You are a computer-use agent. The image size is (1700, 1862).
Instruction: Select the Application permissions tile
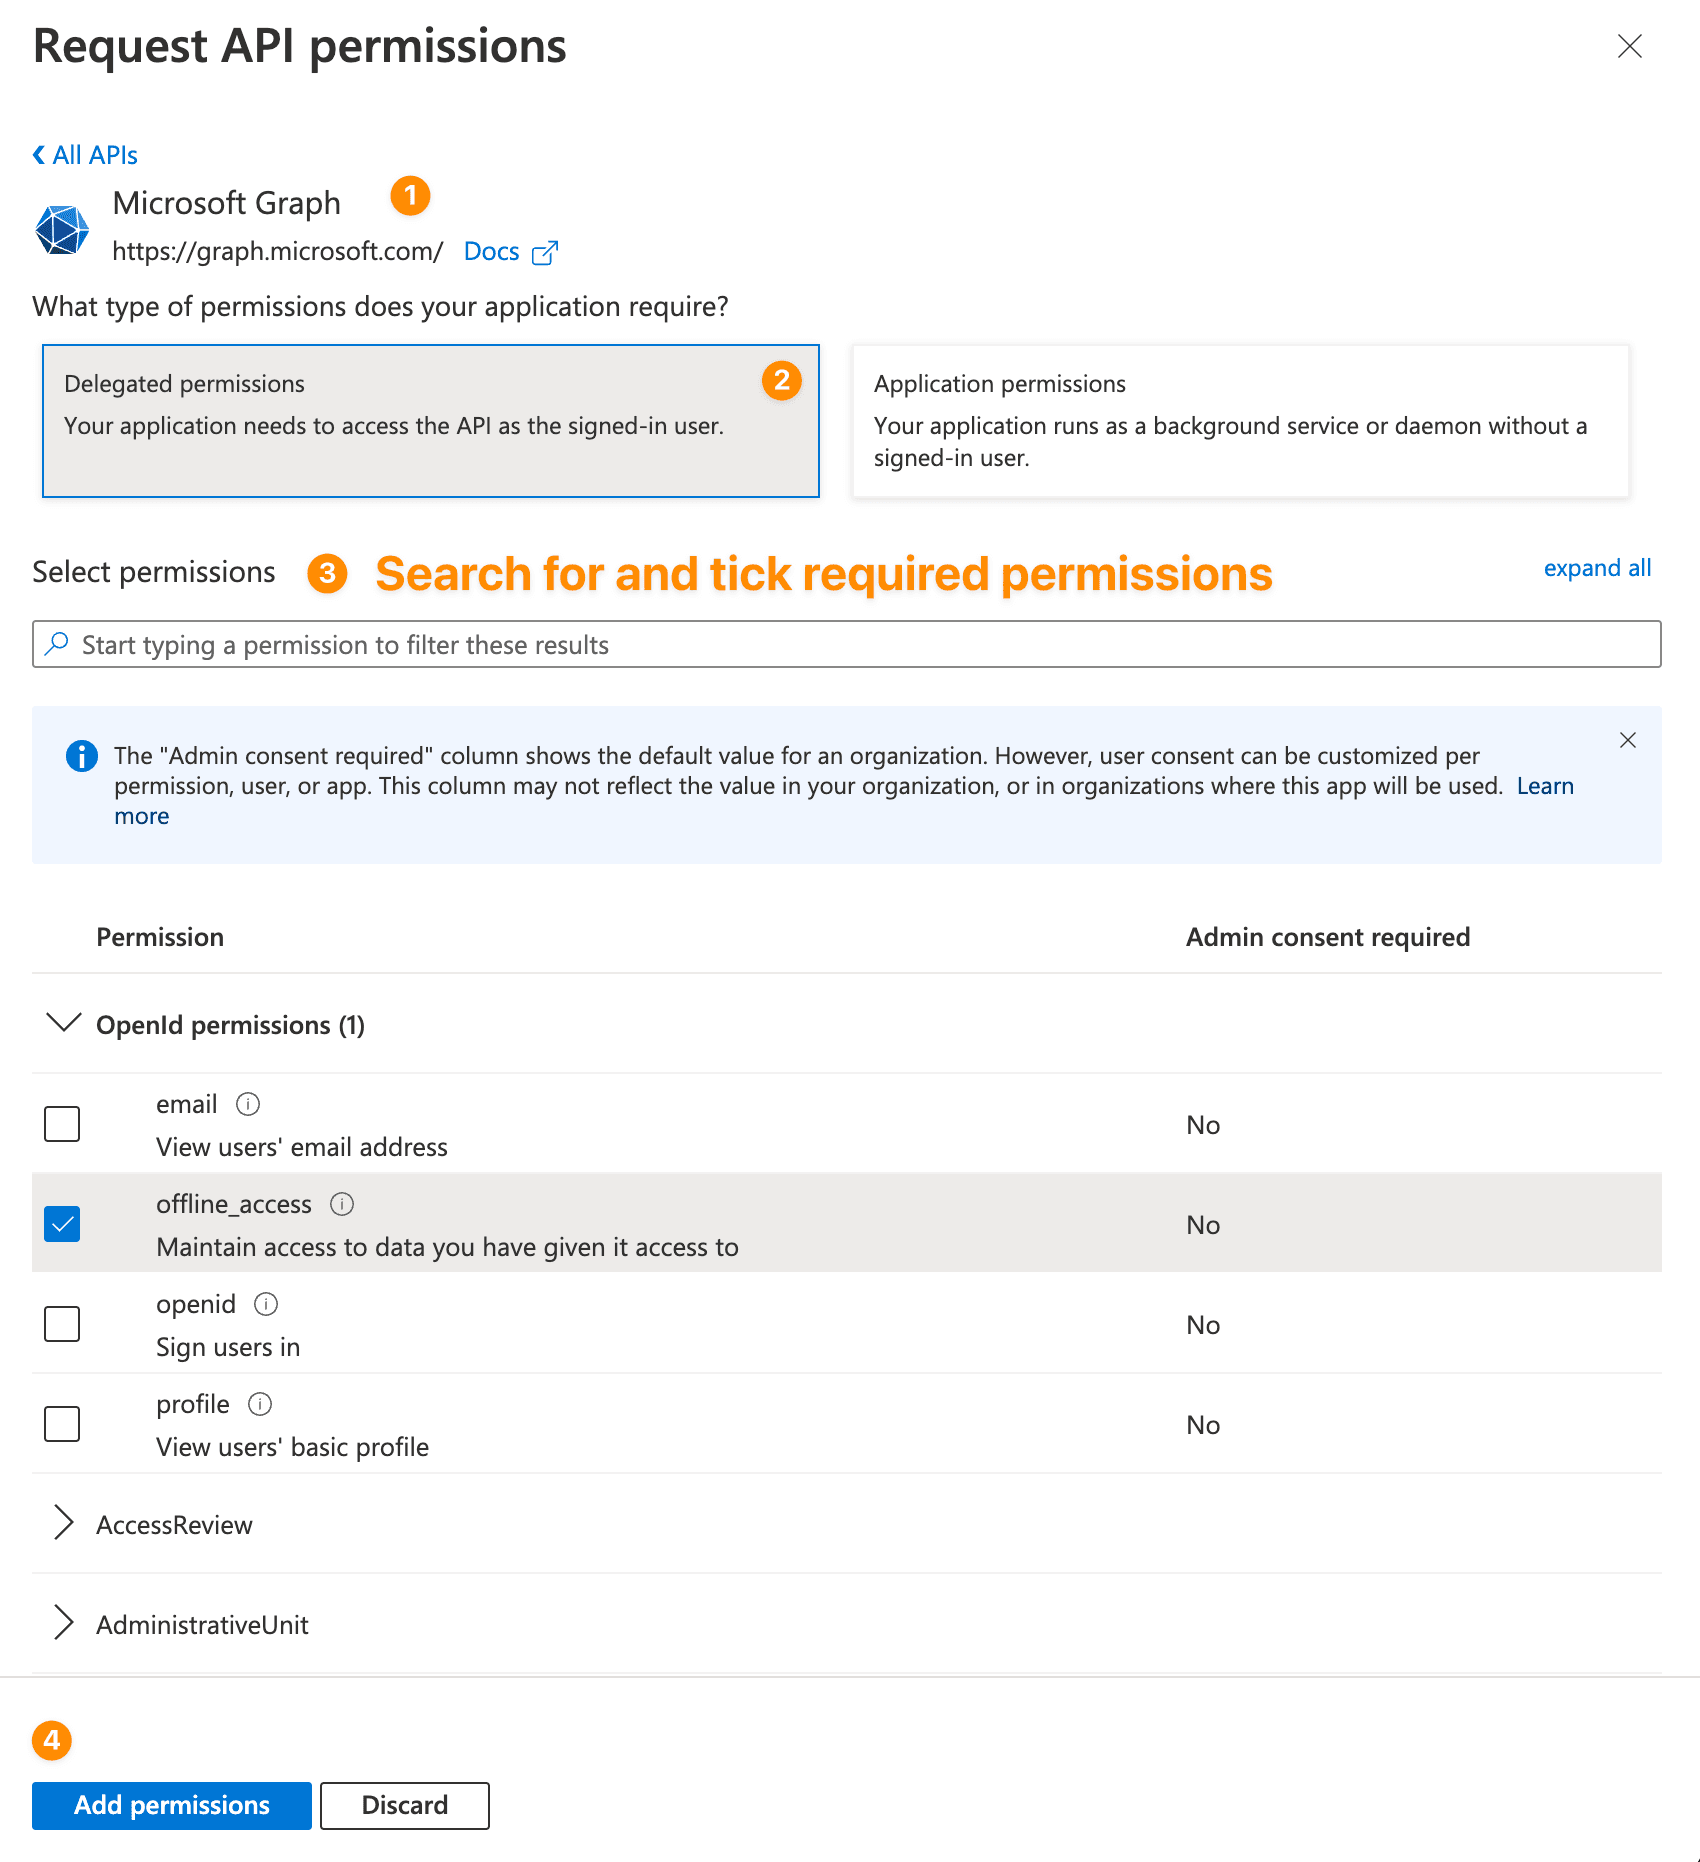(1240, 420)
